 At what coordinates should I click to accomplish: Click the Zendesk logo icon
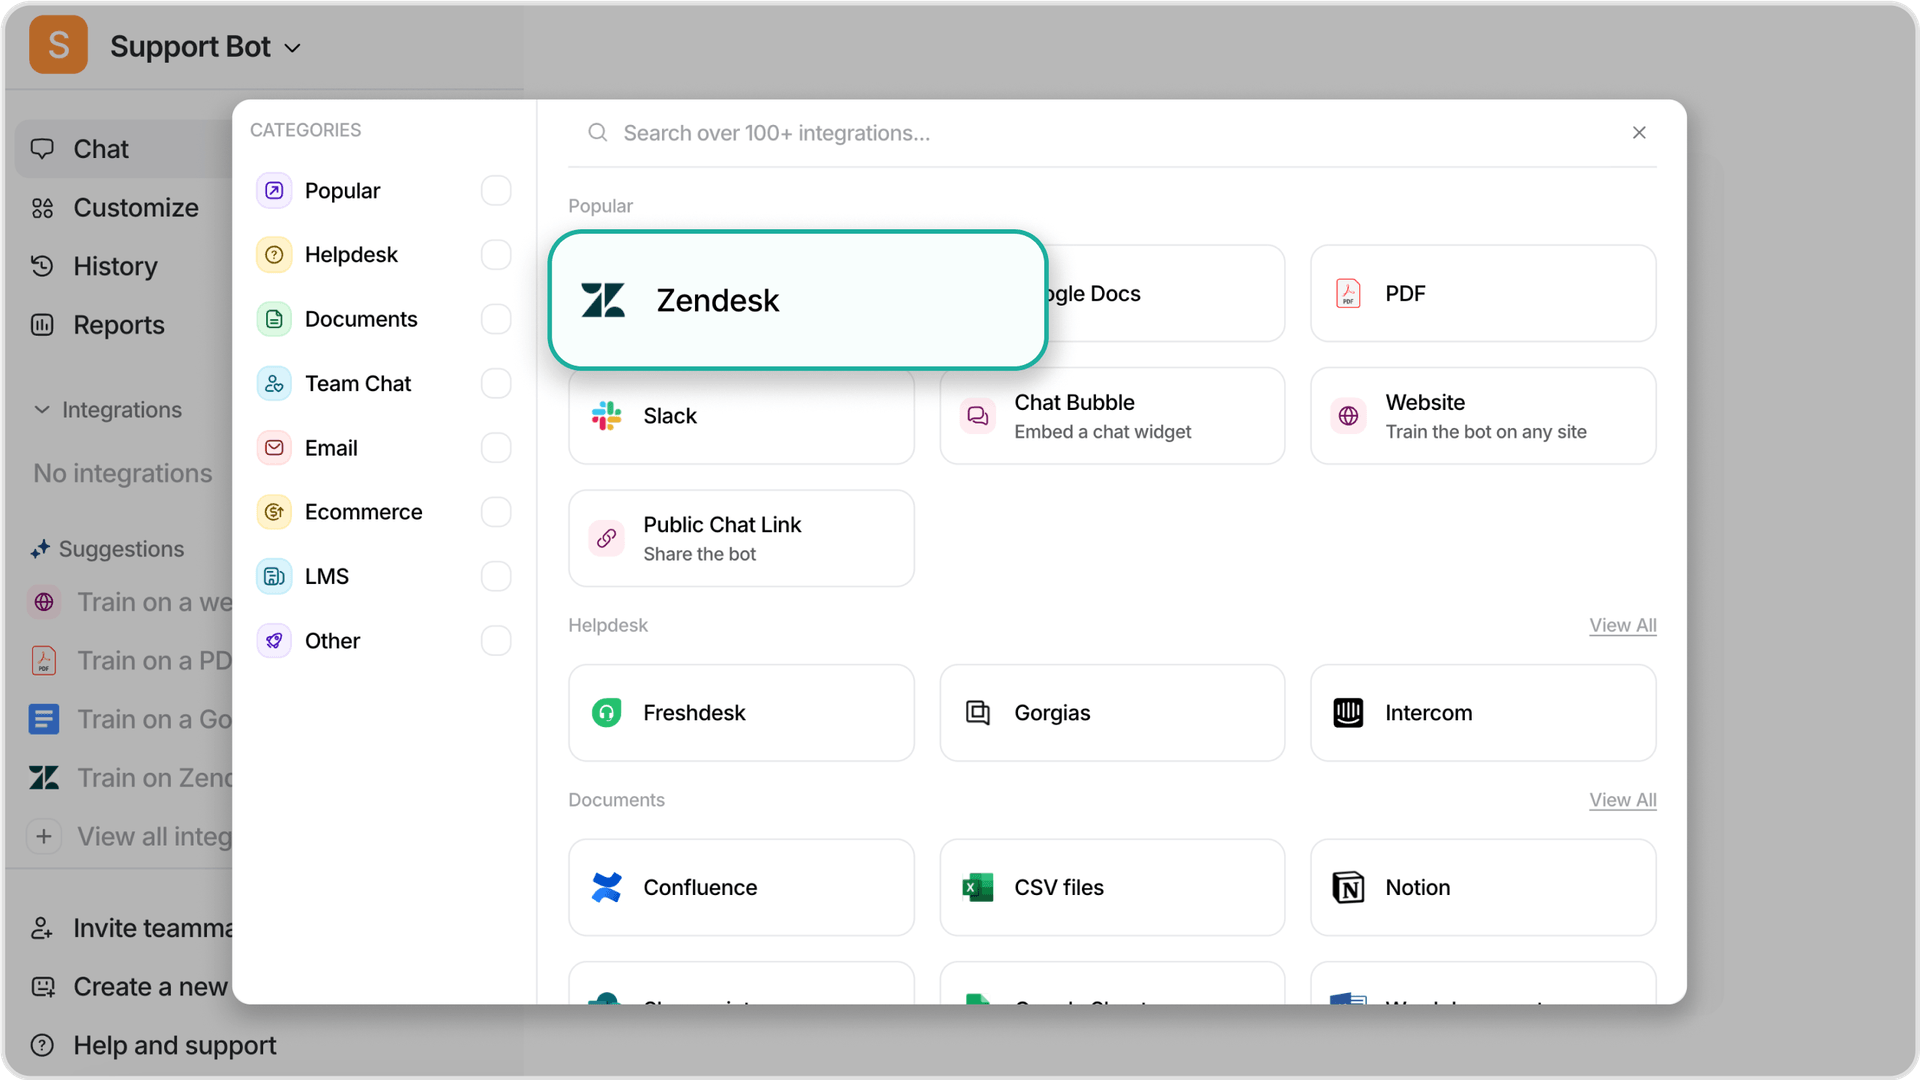click(603, 300)
